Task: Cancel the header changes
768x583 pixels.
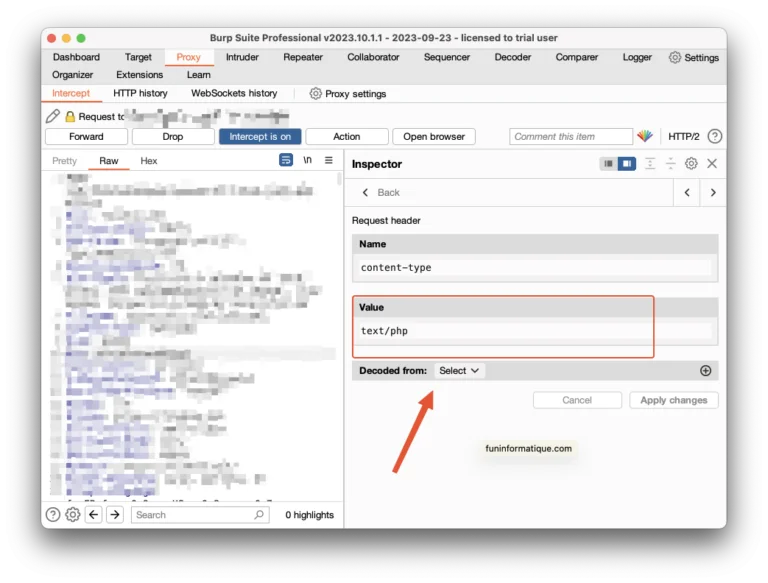Action: [577, 400]
